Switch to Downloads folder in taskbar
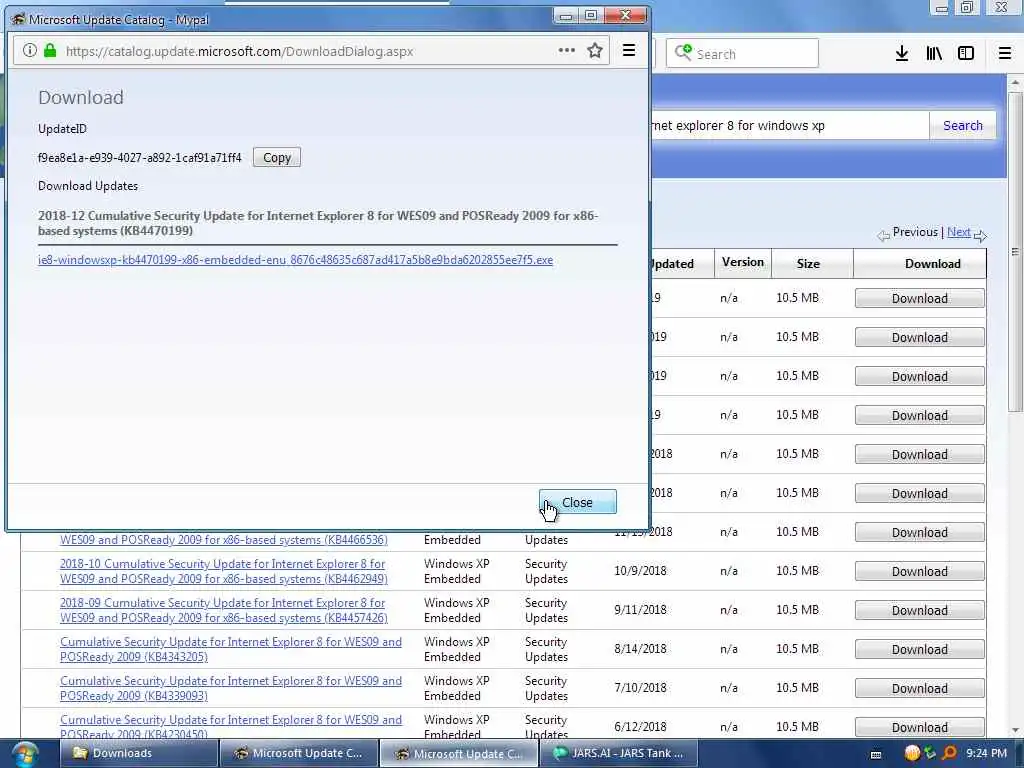The height and width of the screenshot is (768, 1024). point(138,754)
